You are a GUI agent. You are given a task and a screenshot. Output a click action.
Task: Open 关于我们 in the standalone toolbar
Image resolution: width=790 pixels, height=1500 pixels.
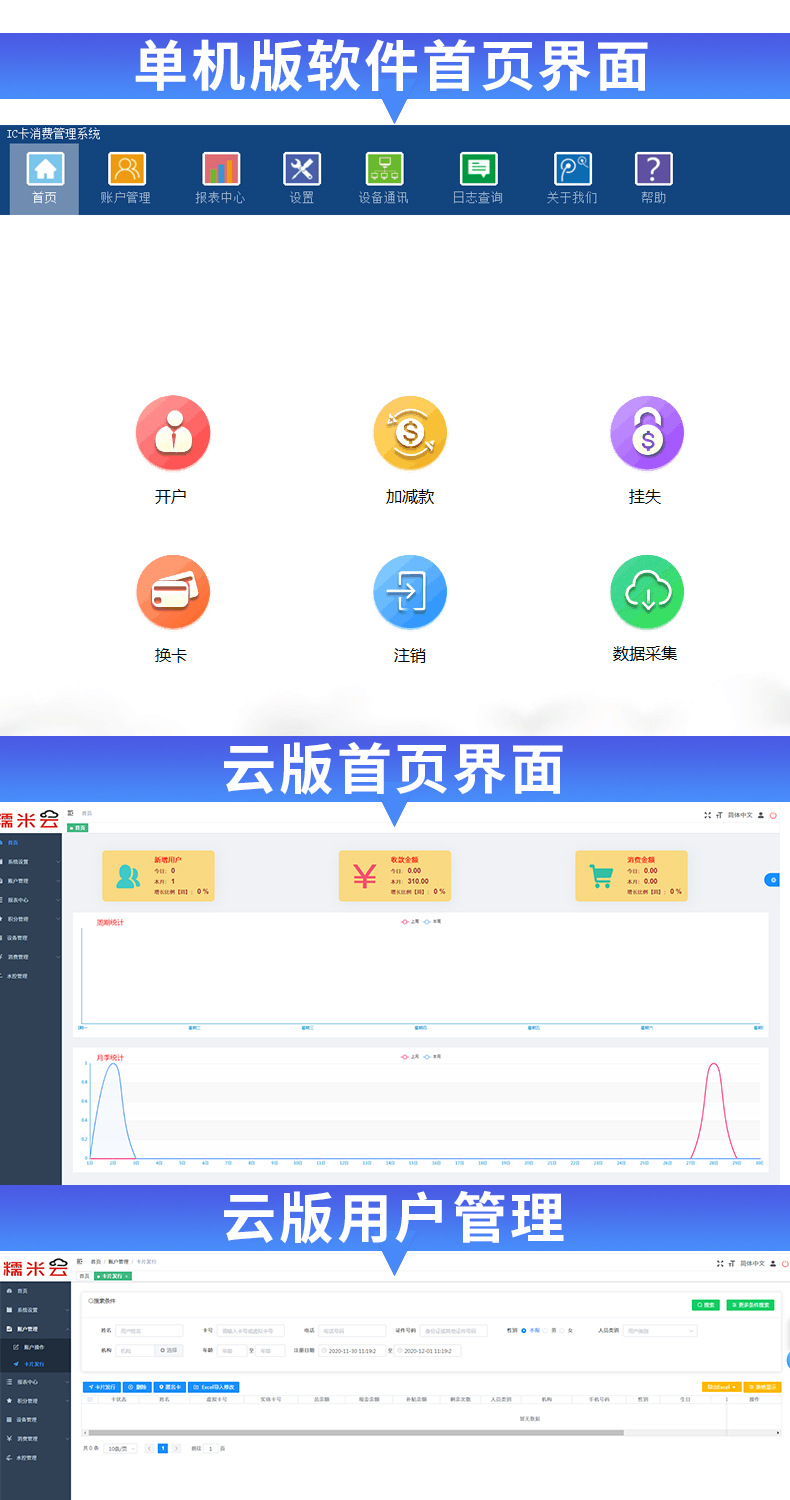[572, 179]
